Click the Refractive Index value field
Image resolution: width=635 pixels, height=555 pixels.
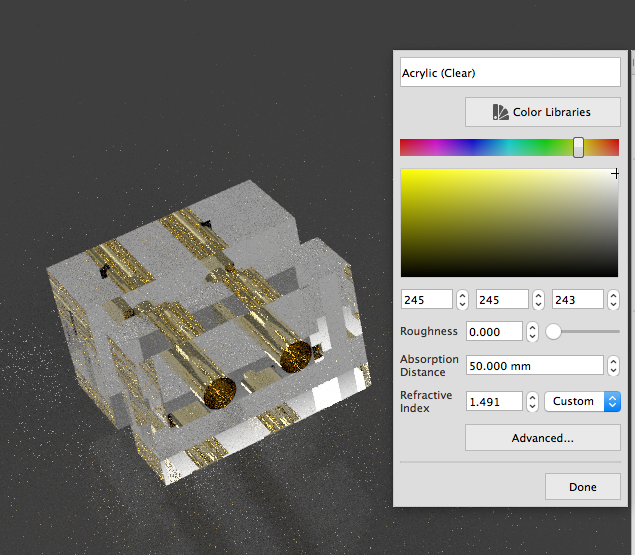click(x=494, y=401)
